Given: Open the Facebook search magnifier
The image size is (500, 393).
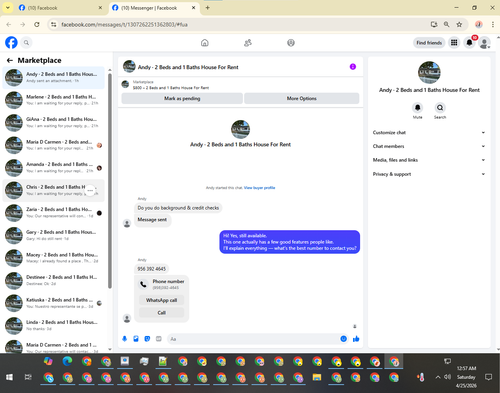Looking at the screenshot, I should (26, 43).
